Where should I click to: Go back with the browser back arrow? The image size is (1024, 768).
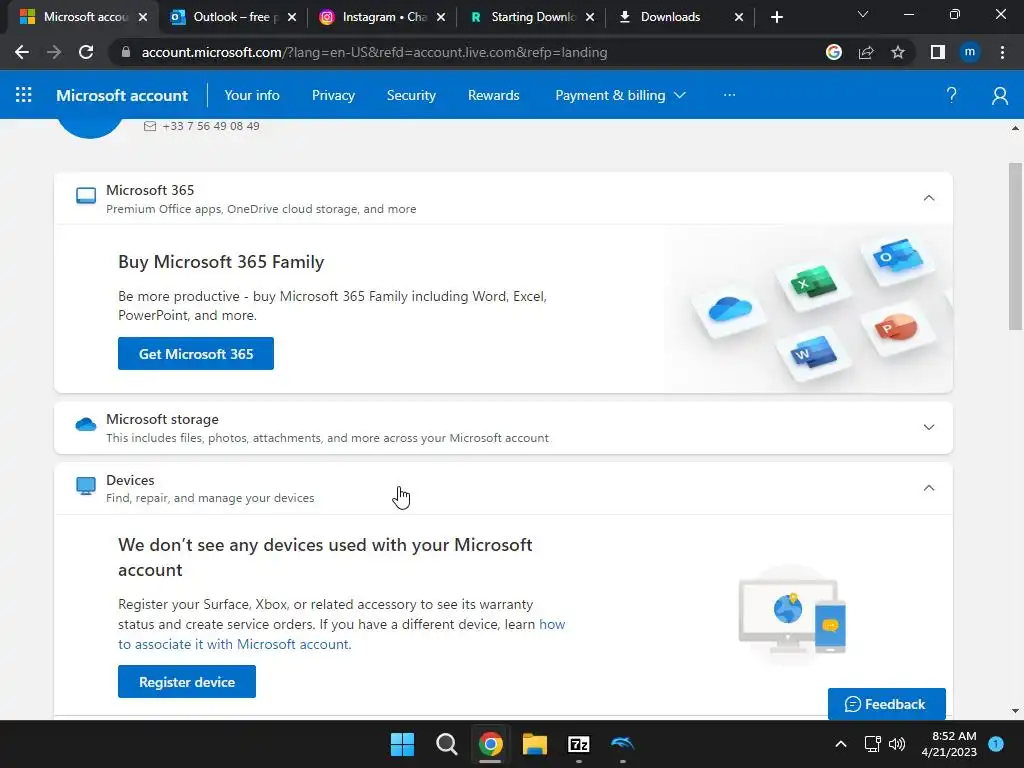[x=22, y=52]
